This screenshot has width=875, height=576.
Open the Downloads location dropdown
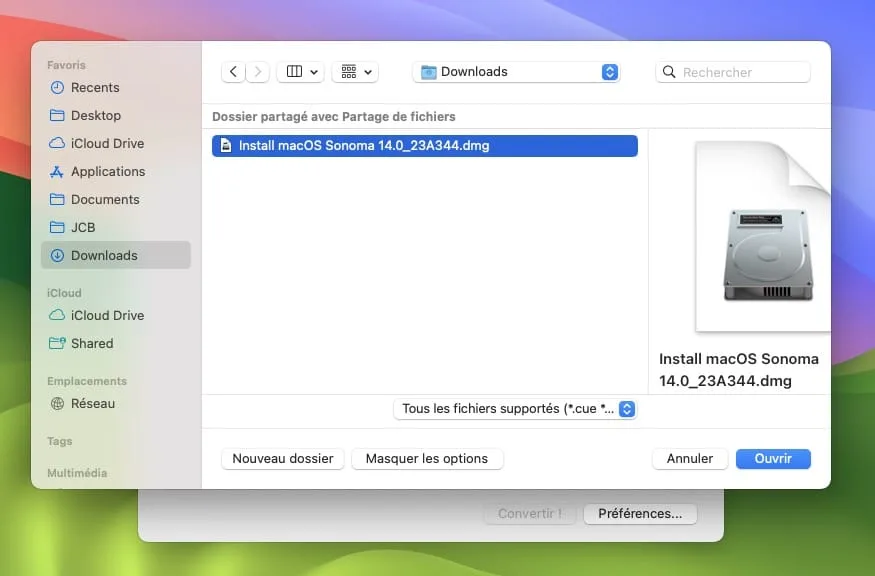516,72
